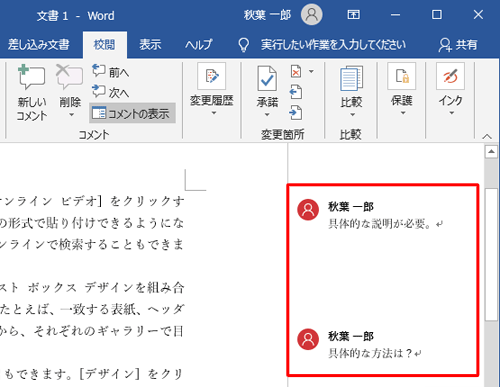This screenshot has height=387, width=500.
Task: Click text line ending with ギャラリーで目
Action: click(92, 331)
